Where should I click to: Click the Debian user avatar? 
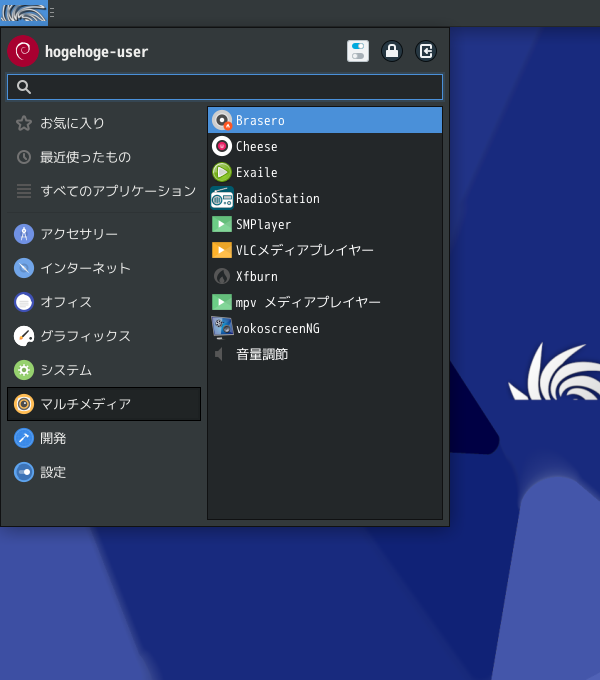click(23, 51)
